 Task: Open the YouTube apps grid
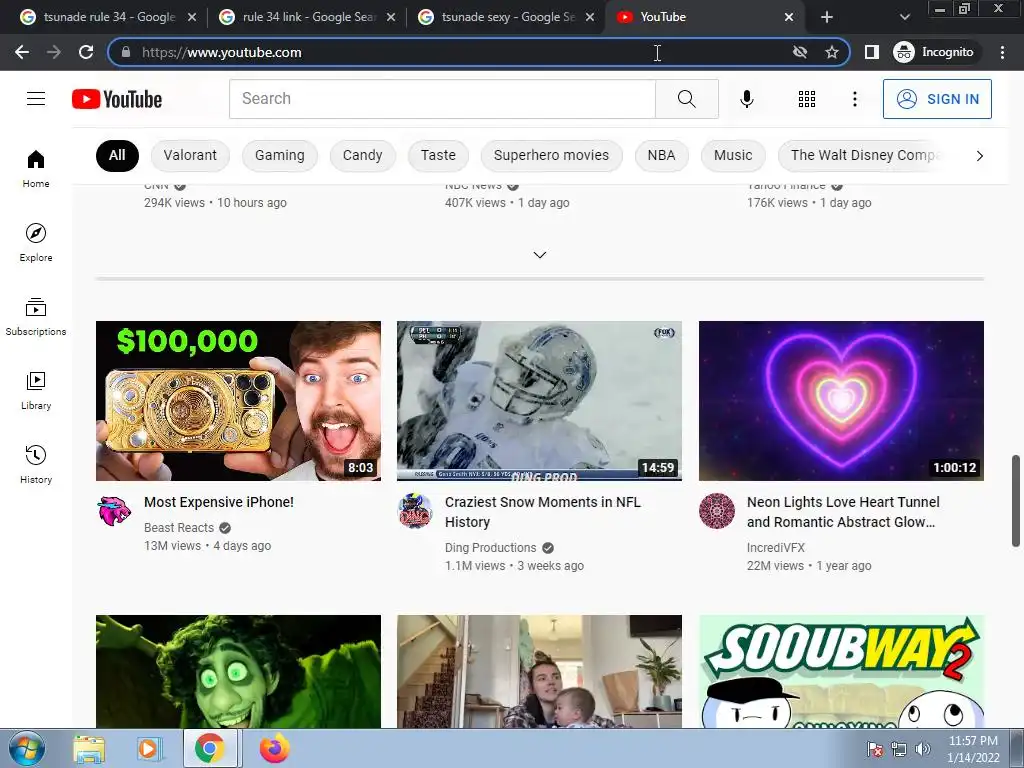pyautogui.click(x=807, y=99)
